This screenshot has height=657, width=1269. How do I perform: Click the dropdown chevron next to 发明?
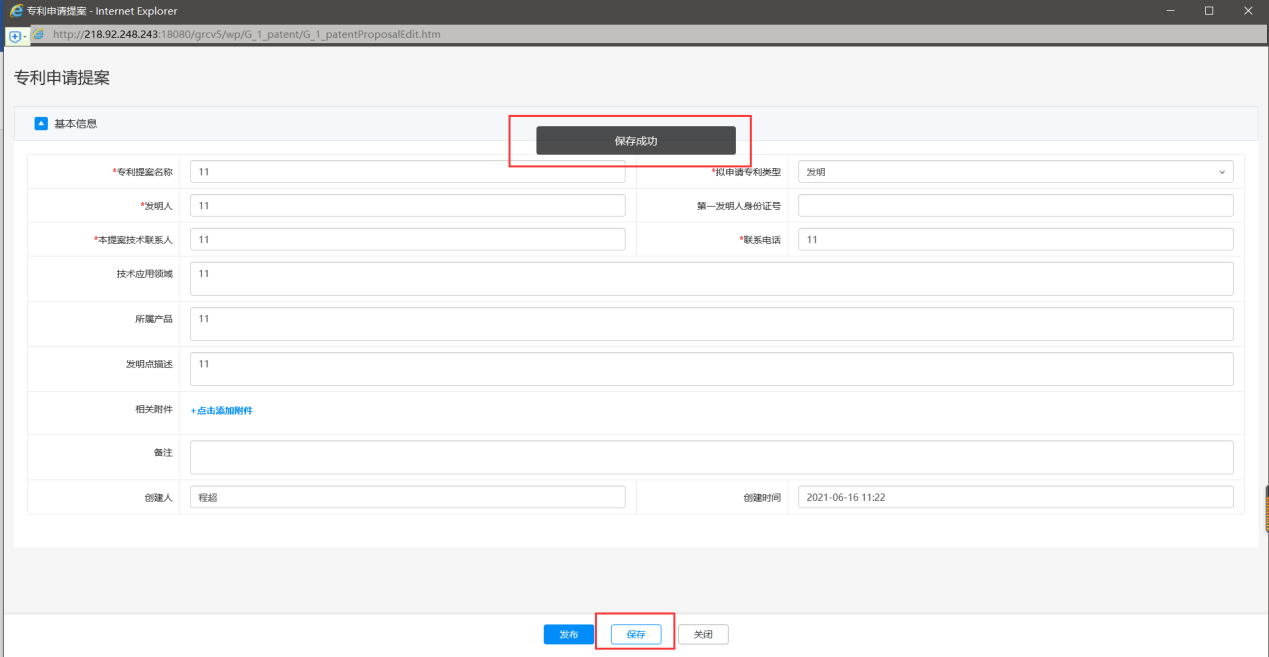pyautogui.click(x=1221, y=172)
